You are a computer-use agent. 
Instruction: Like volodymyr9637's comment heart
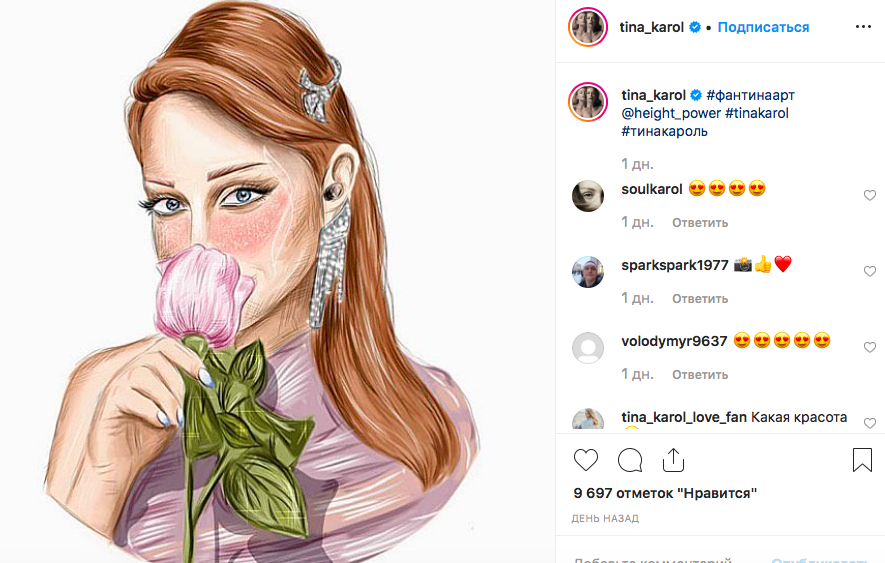tap(870, 348)
